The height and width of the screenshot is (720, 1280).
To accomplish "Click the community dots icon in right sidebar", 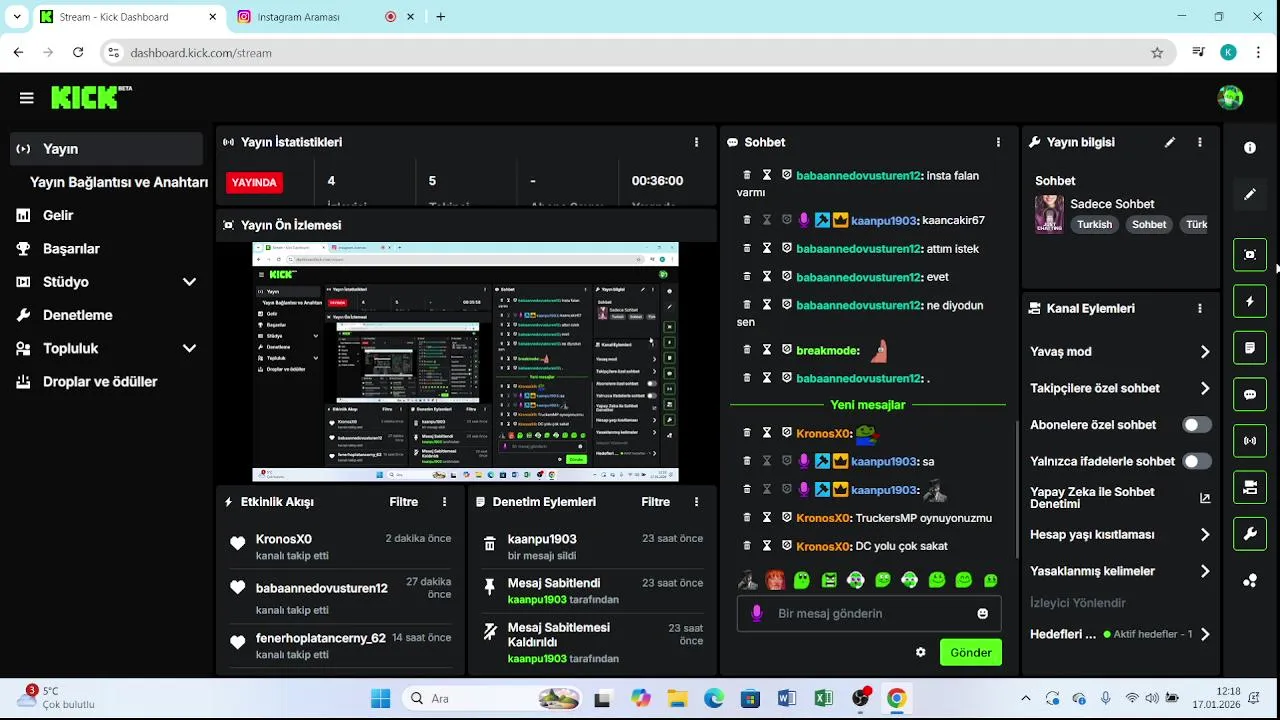I will (1250, 581).
